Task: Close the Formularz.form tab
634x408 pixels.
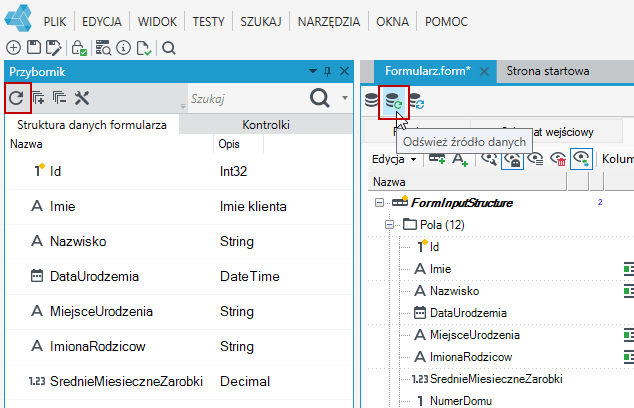Action: pyautogui.click(x=484, y=72)
